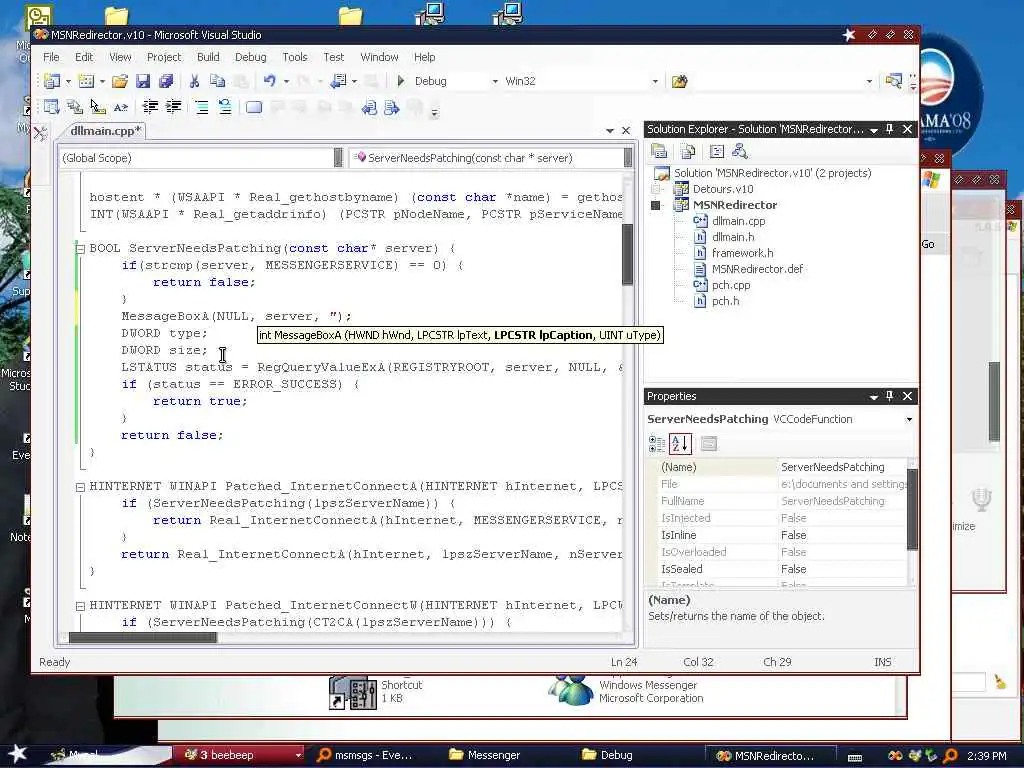The height and width of the screenshot is (768, 1024).
Task: Open the Edit menu
Action: pyautogui.click(x=84, y=57)
